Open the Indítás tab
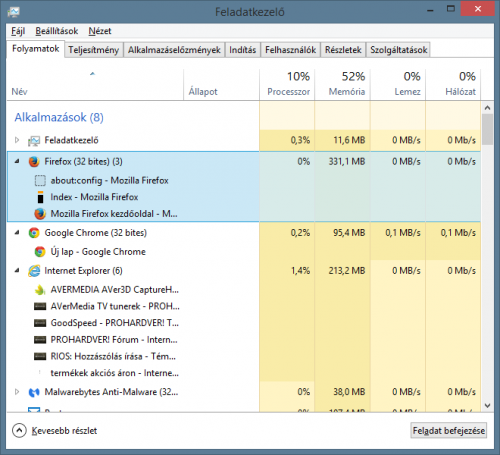500x455 pixels. 243,50
